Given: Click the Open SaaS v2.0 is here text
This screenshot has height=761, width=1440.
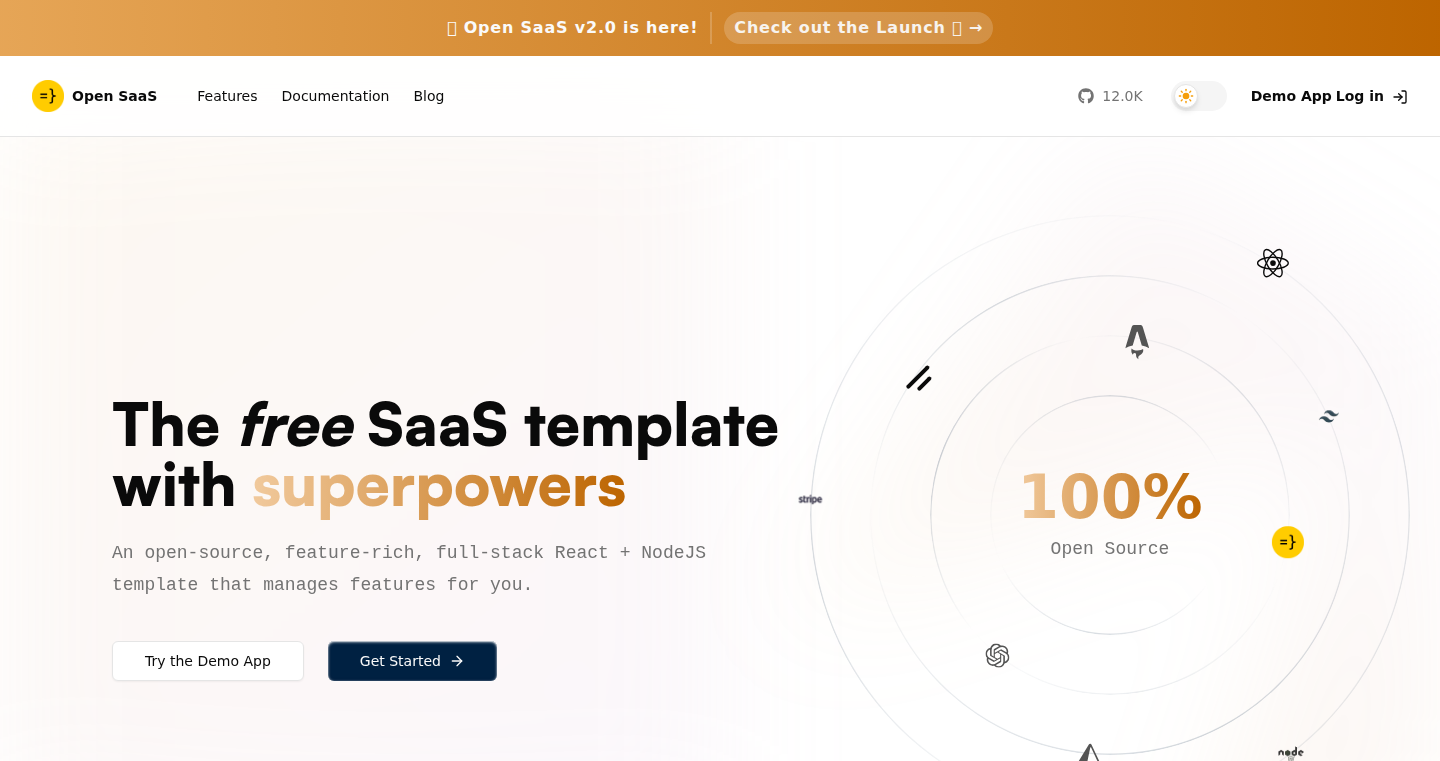Looking at the screenshot, I should coord(572,28).
